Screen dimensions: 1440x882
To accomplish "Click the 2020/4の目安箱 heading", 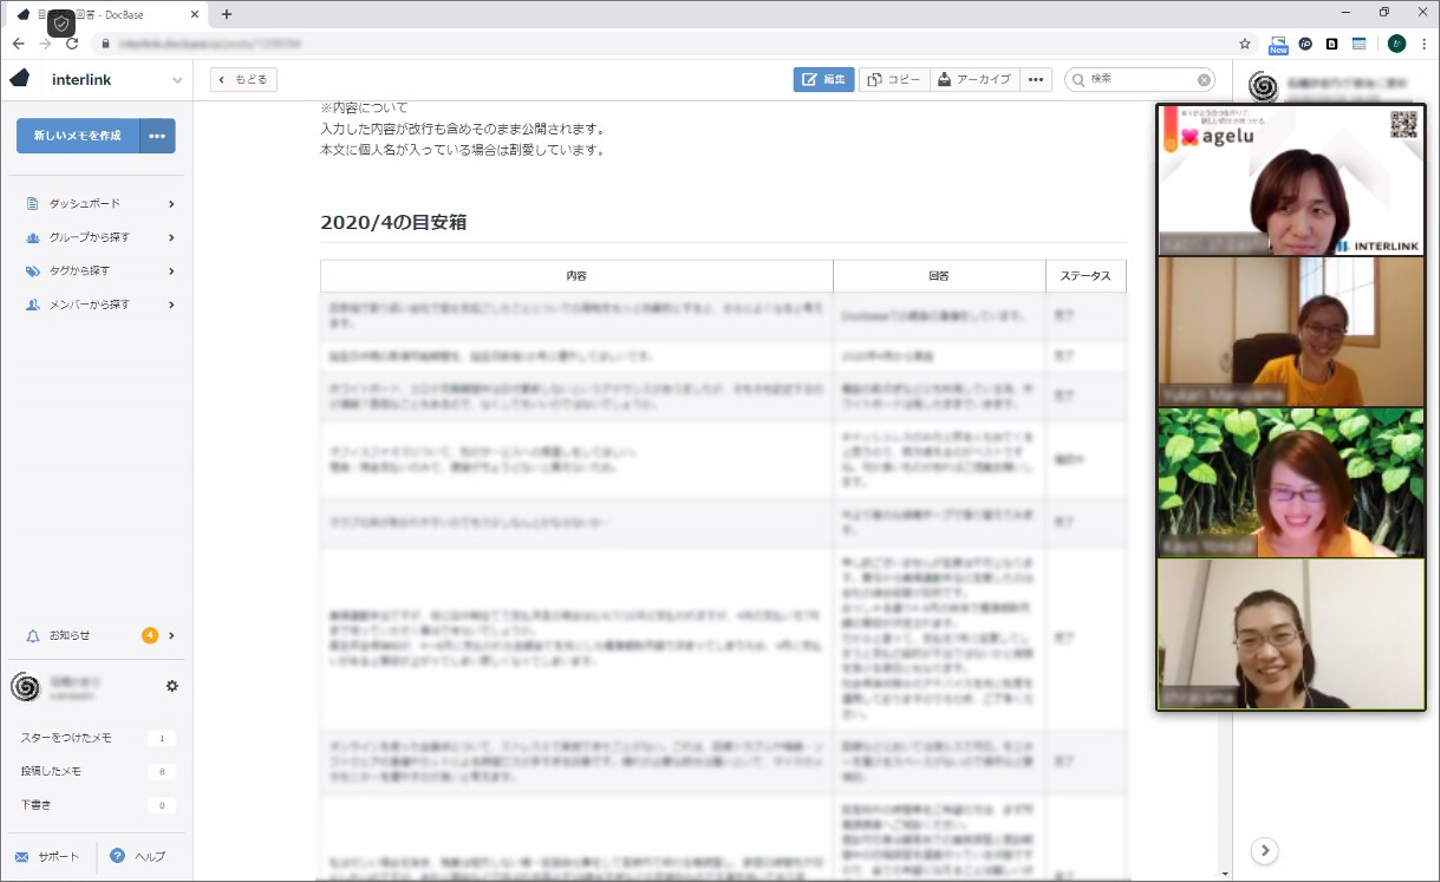I will 393,223.
